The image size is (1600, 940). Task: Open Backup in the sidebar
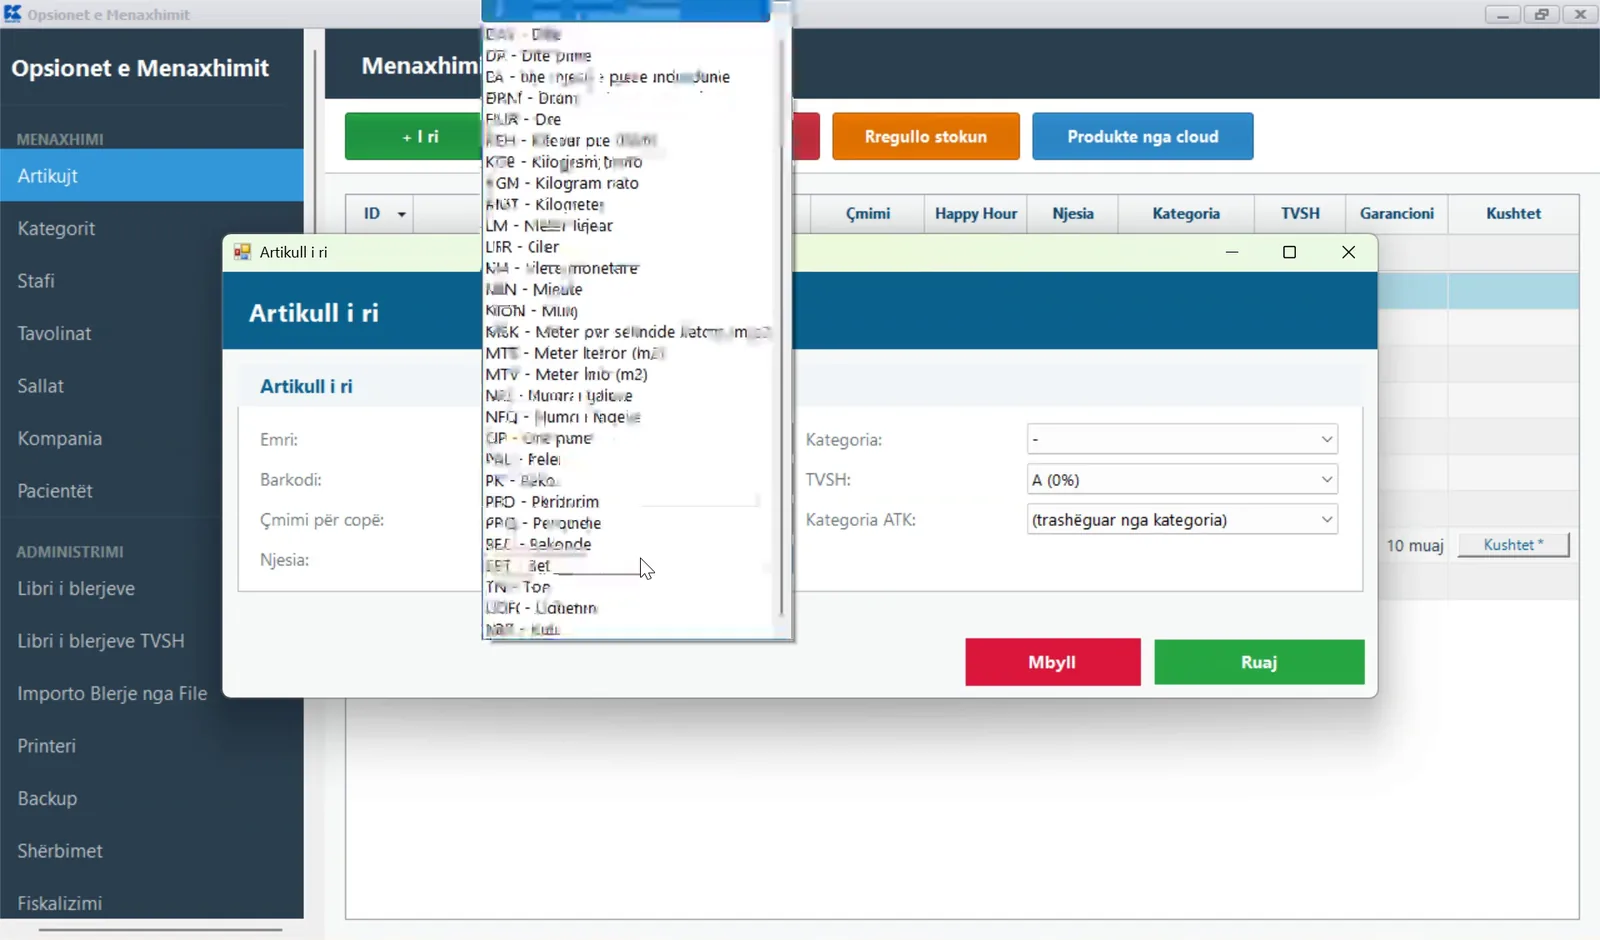(x=152, y=799)
